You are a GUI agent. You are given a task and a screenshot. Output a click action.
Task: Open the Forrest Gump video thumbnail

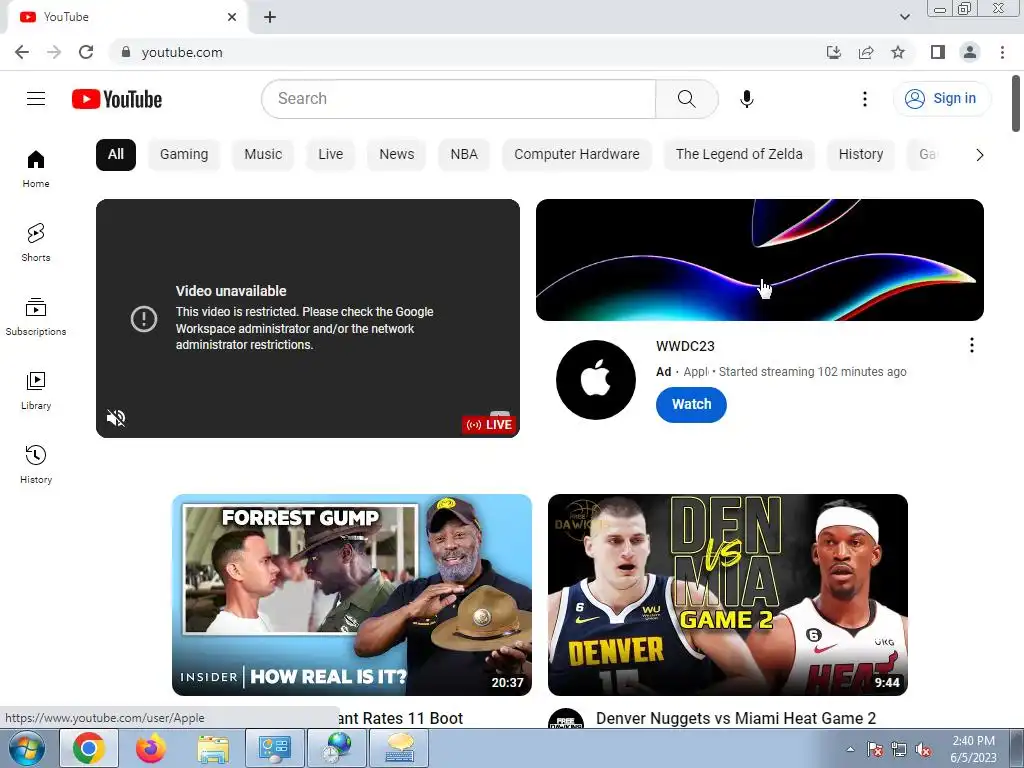coord(352,595)
